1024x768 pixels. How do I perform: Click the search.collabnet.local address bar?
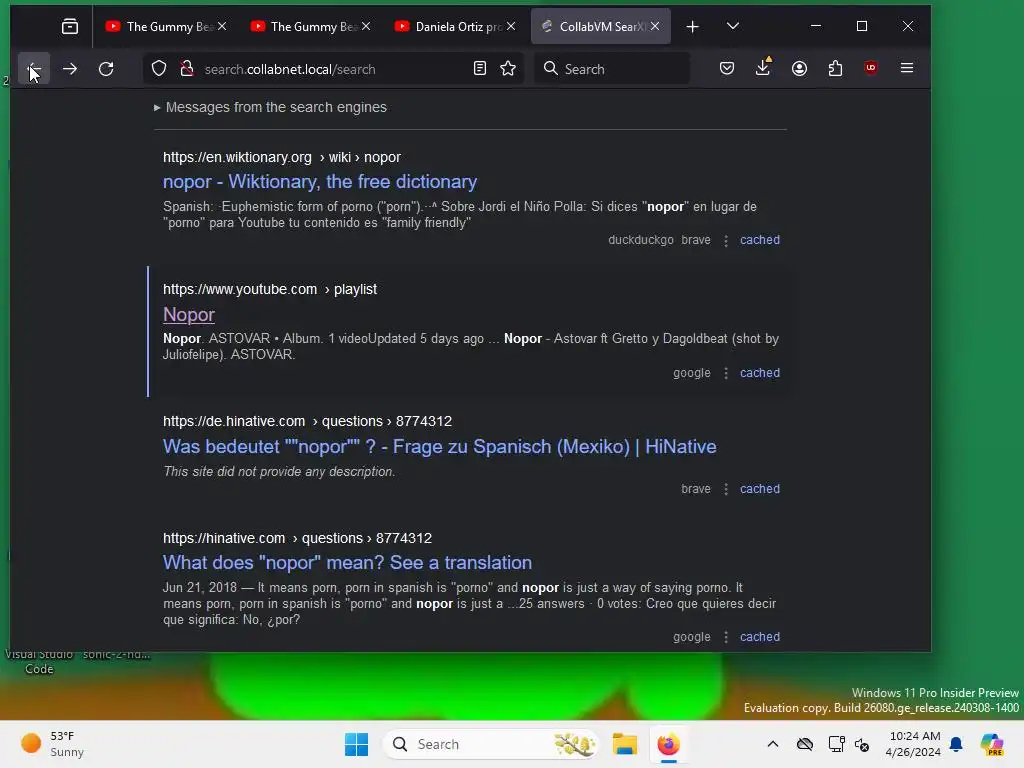tap(333, 69)
